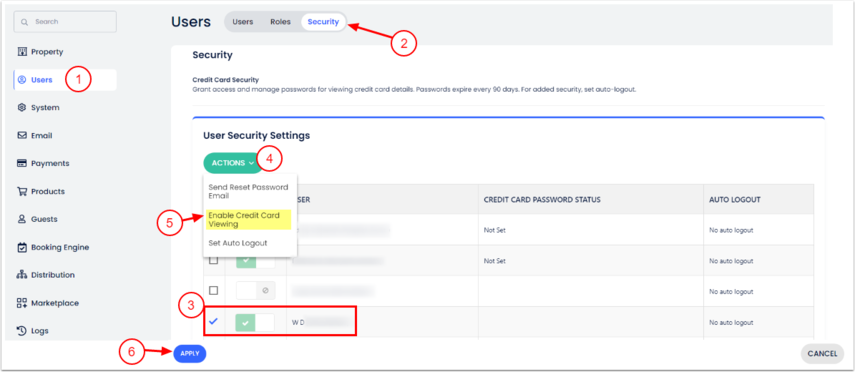Tick the checkbox of the disabled-user row
Image resolution: width=855 pixels, height=372 pixels.
point(214,290)
